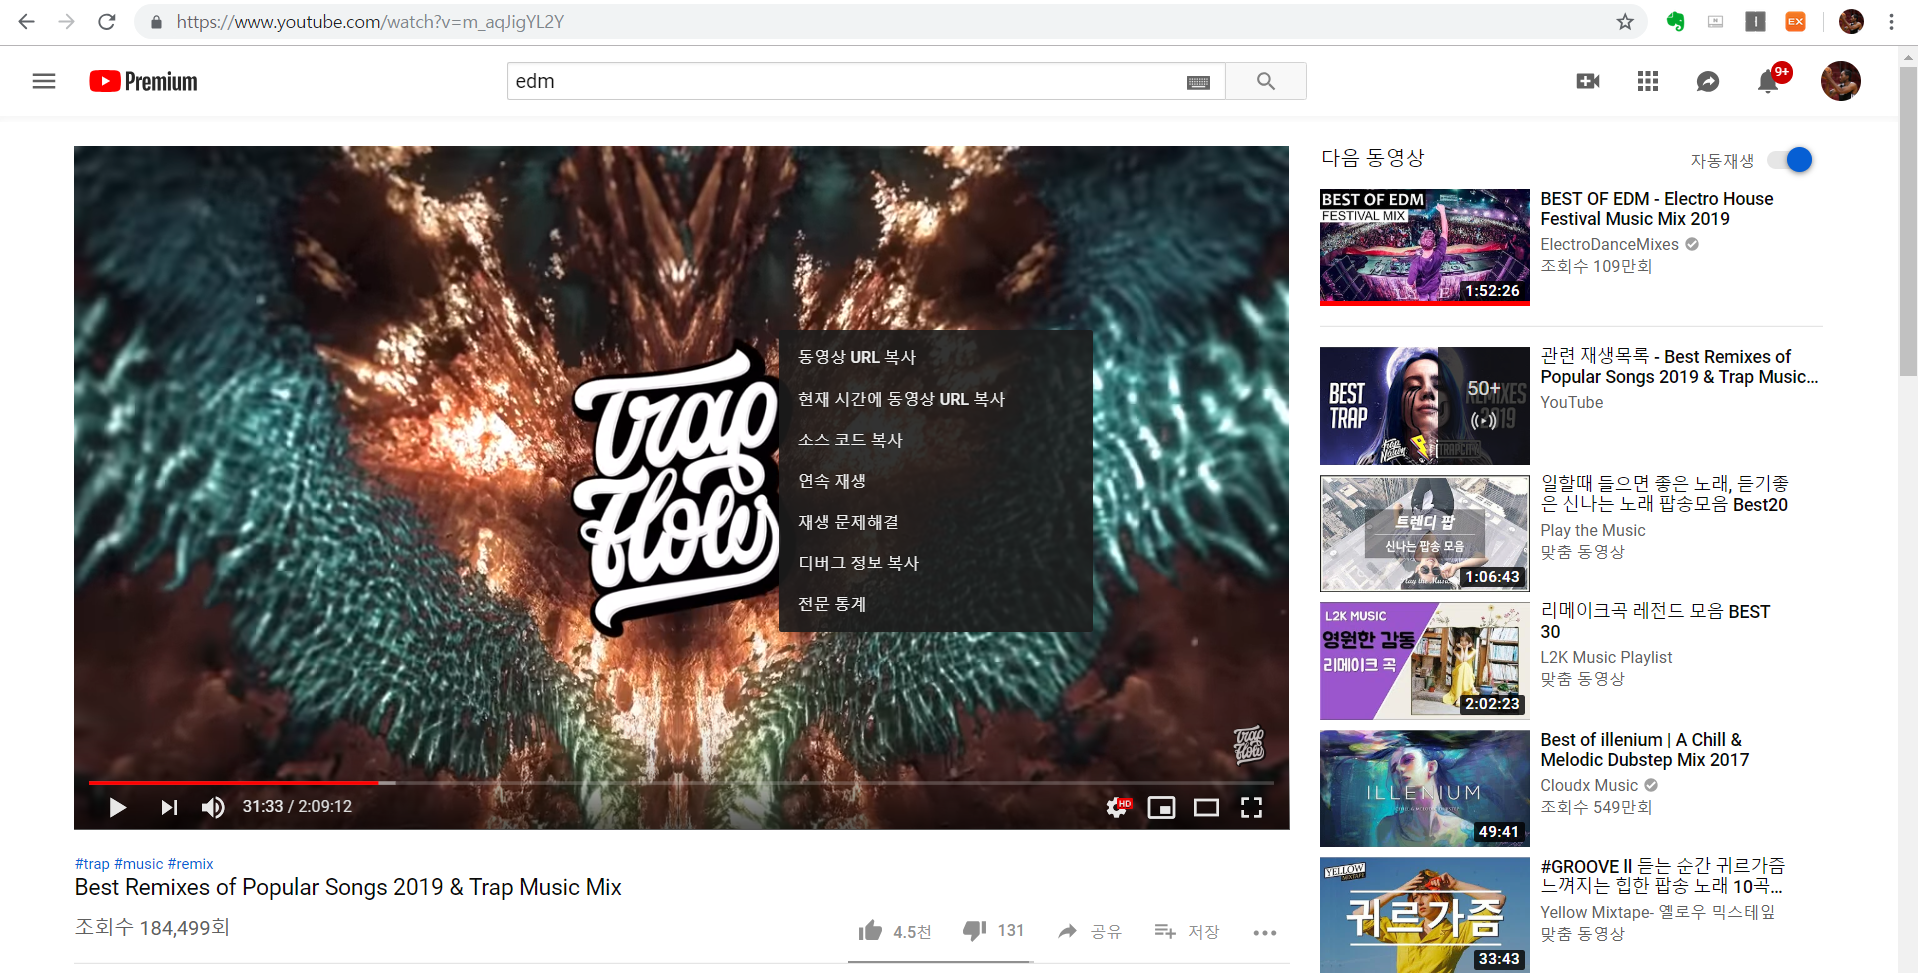Go to the YouTube Premium home logo
This screenshot has height=973, width=1918.
pyautogui.click(x=143, y=81)
